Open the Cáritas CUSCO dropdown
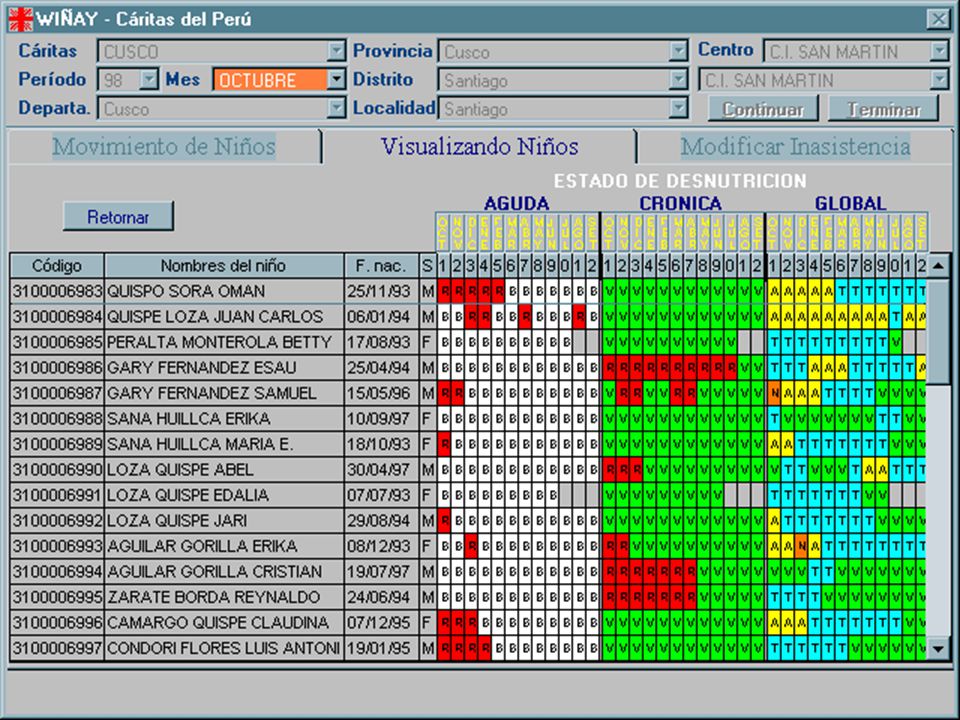The image size is (960, 720). [336, 51]
